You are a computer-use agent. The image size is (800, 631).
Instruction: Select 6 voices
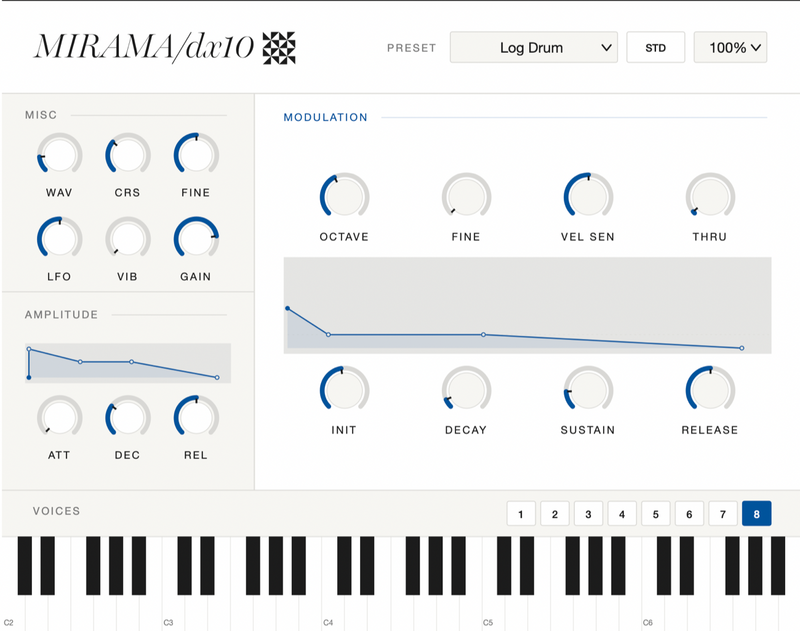(689, 514)
